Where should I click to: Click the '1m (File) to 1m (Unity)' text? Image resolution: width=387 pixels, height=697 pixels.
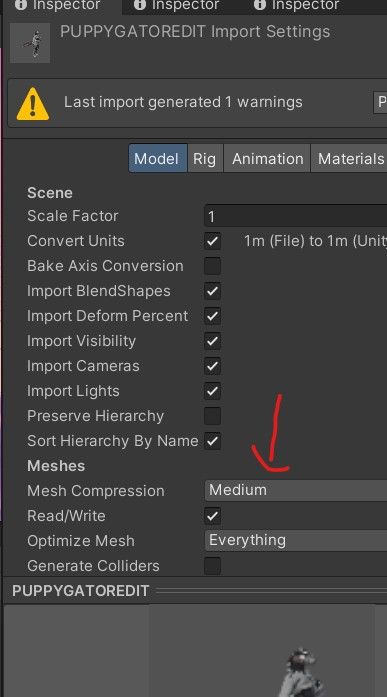tap(315, 241)
